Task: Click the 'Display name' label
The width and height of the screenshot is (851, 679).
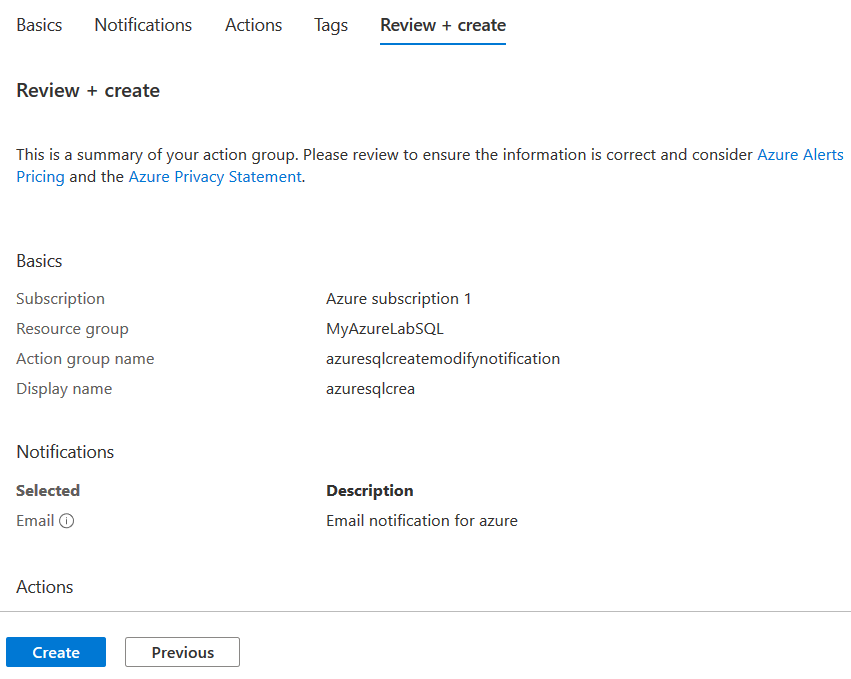Action: tap(64, 389)
